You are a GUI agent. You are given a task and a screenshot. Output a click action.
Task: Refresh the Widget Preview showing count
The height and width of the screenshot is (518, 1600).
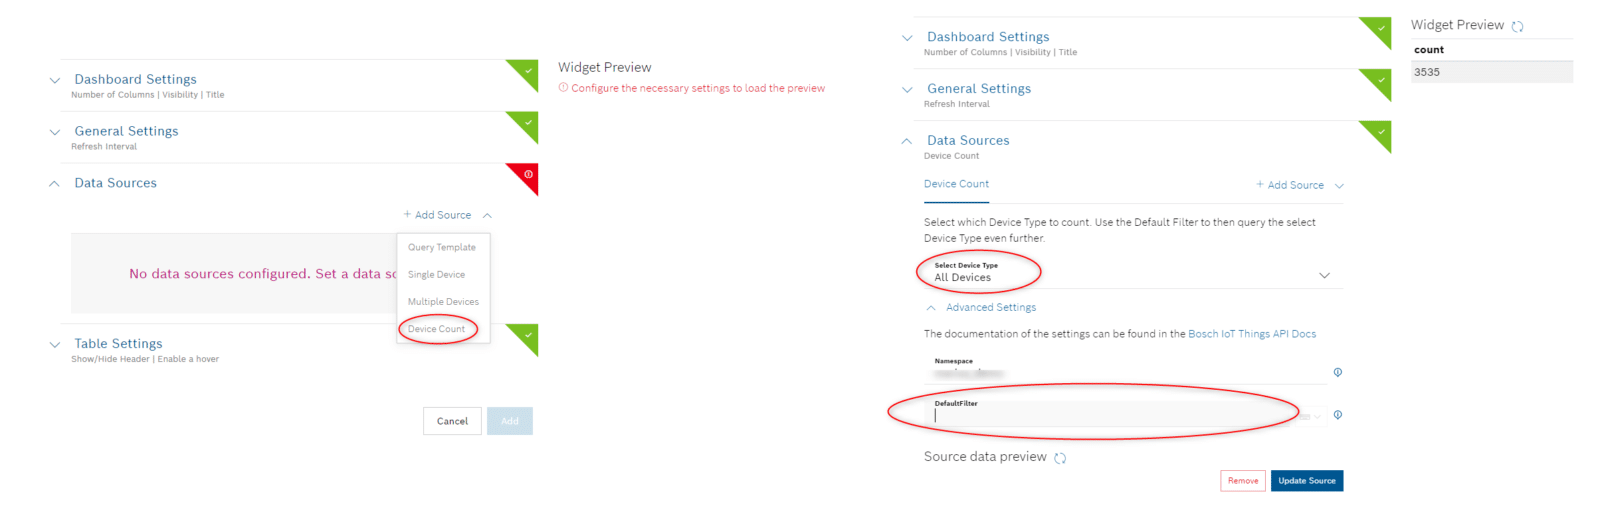tap(1517, 26)
